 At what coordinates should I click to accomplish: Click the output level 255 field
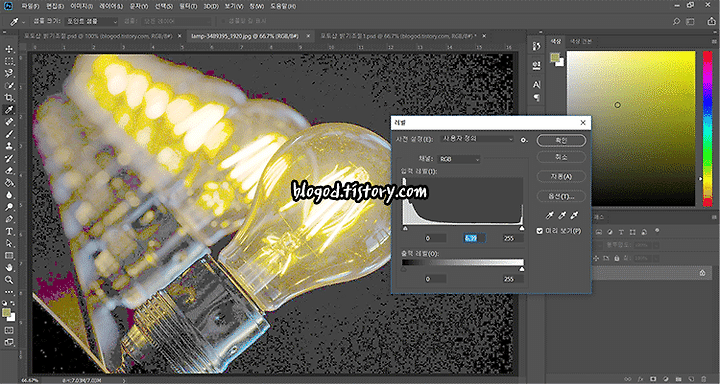pyautogui.click(x=512, y=279)
